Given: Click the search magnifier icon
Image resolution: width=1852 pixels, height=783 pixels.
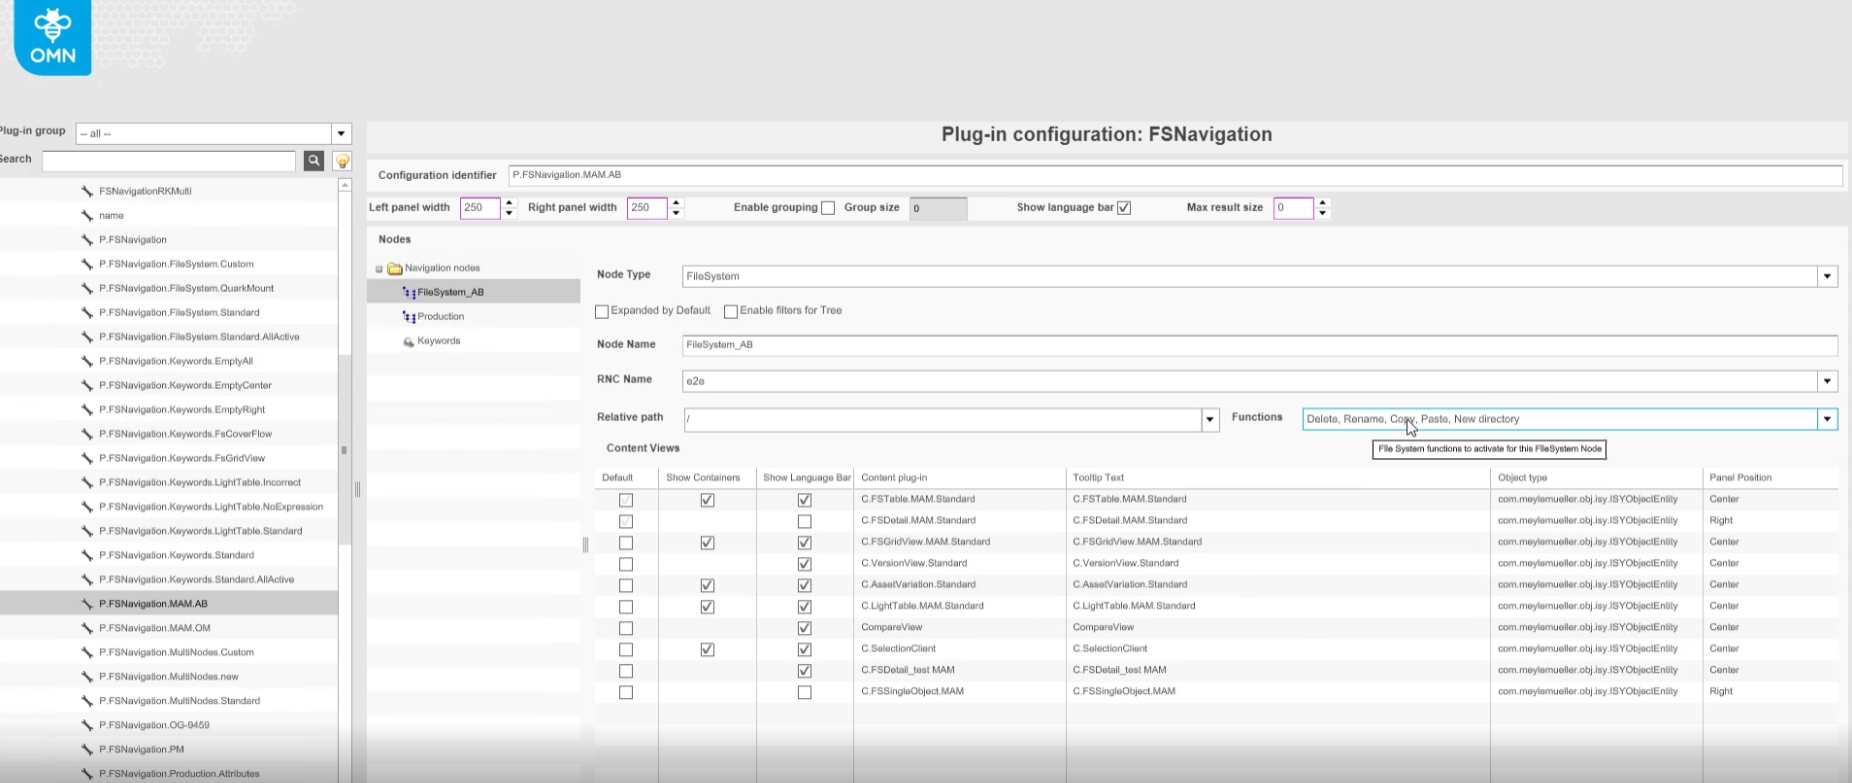Looking at the screenshot, I should [x=314, y=161].
